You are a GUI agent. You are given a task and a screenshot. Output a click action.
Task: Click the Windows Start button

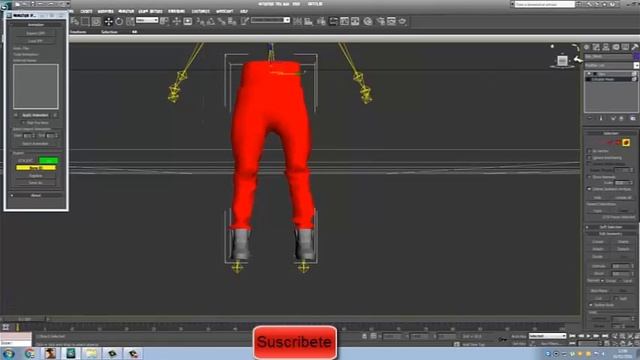tap(9, 353)
